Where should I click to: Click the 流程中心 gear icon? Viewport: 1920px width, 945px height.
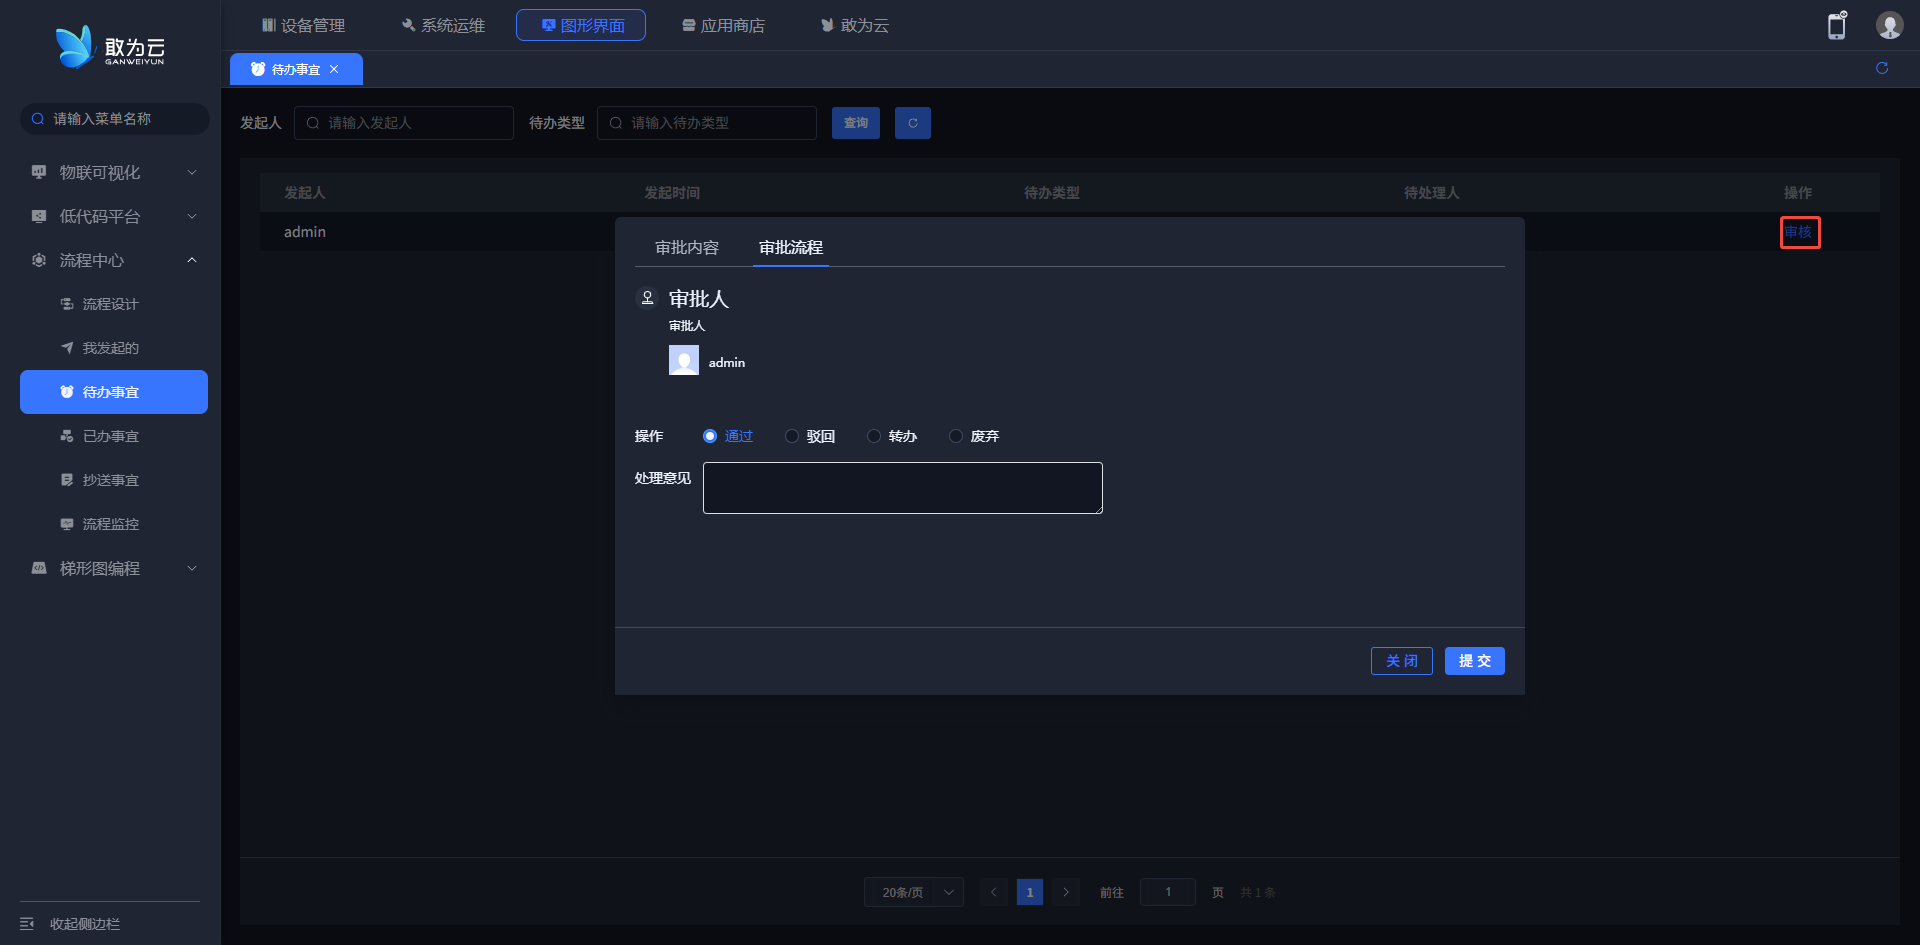39,260
